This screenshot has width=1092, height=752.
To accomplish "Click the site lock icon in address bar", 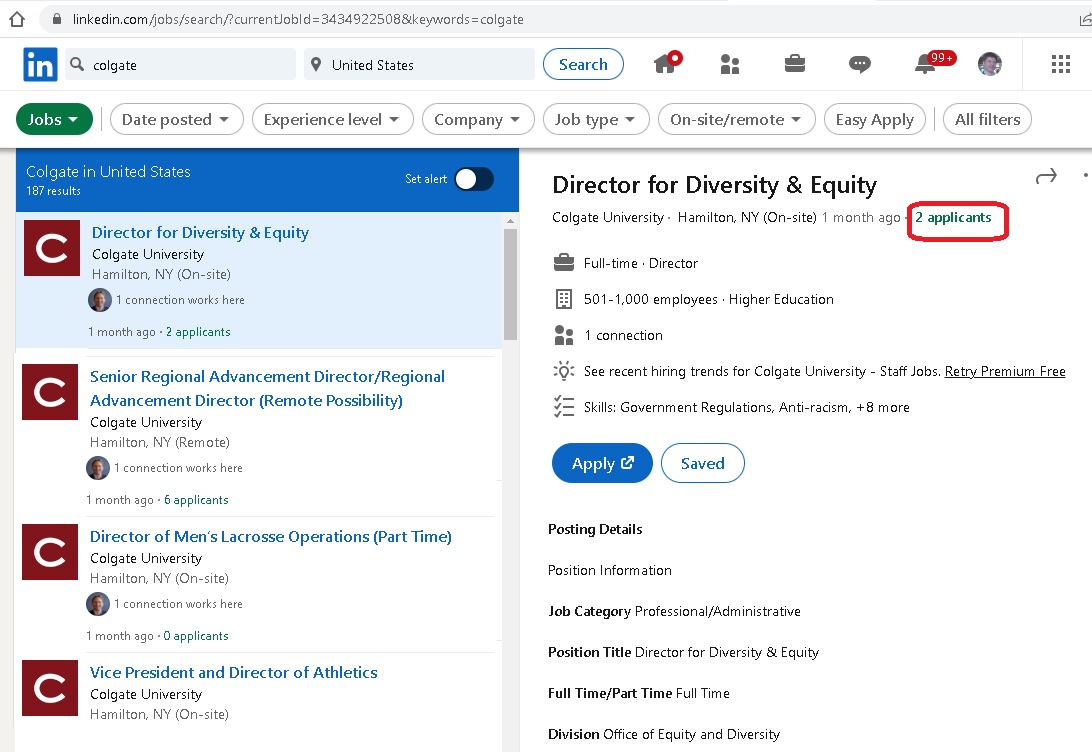I will click(x=57, y=19).
